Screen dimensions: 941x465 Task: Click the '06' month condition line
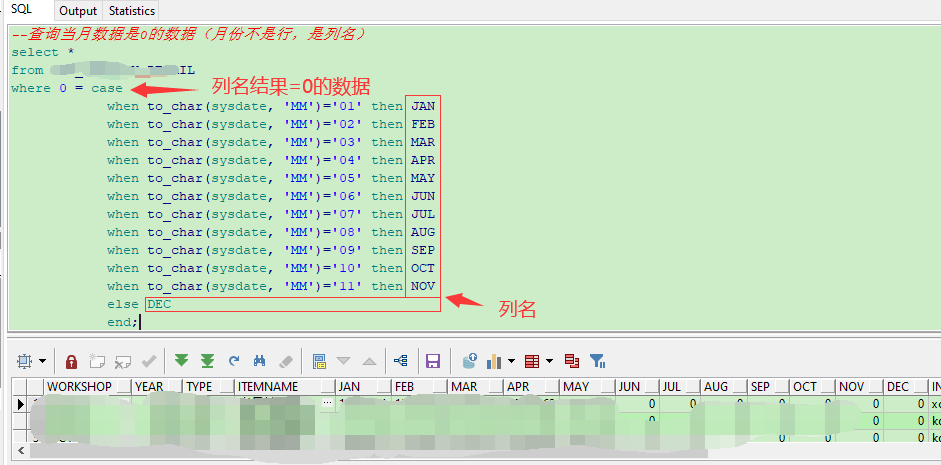[271, 196]
